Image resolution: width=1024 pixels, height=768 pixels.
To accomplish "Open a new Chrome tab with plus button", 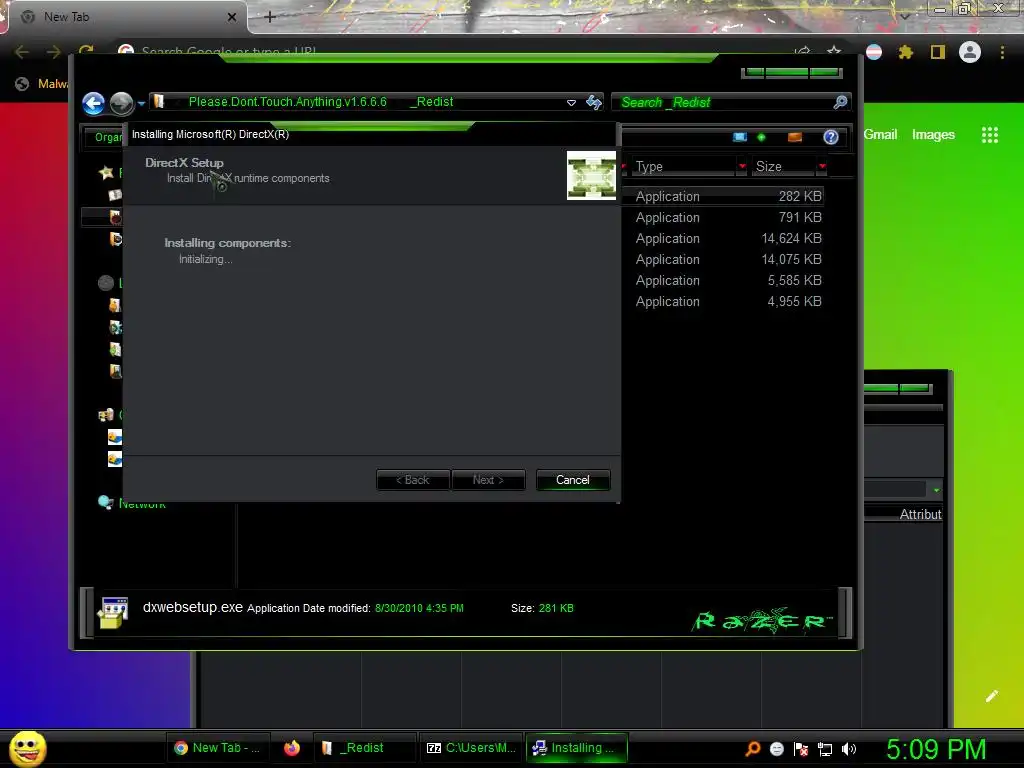I will pyautogui.click(x=270, y=17).
